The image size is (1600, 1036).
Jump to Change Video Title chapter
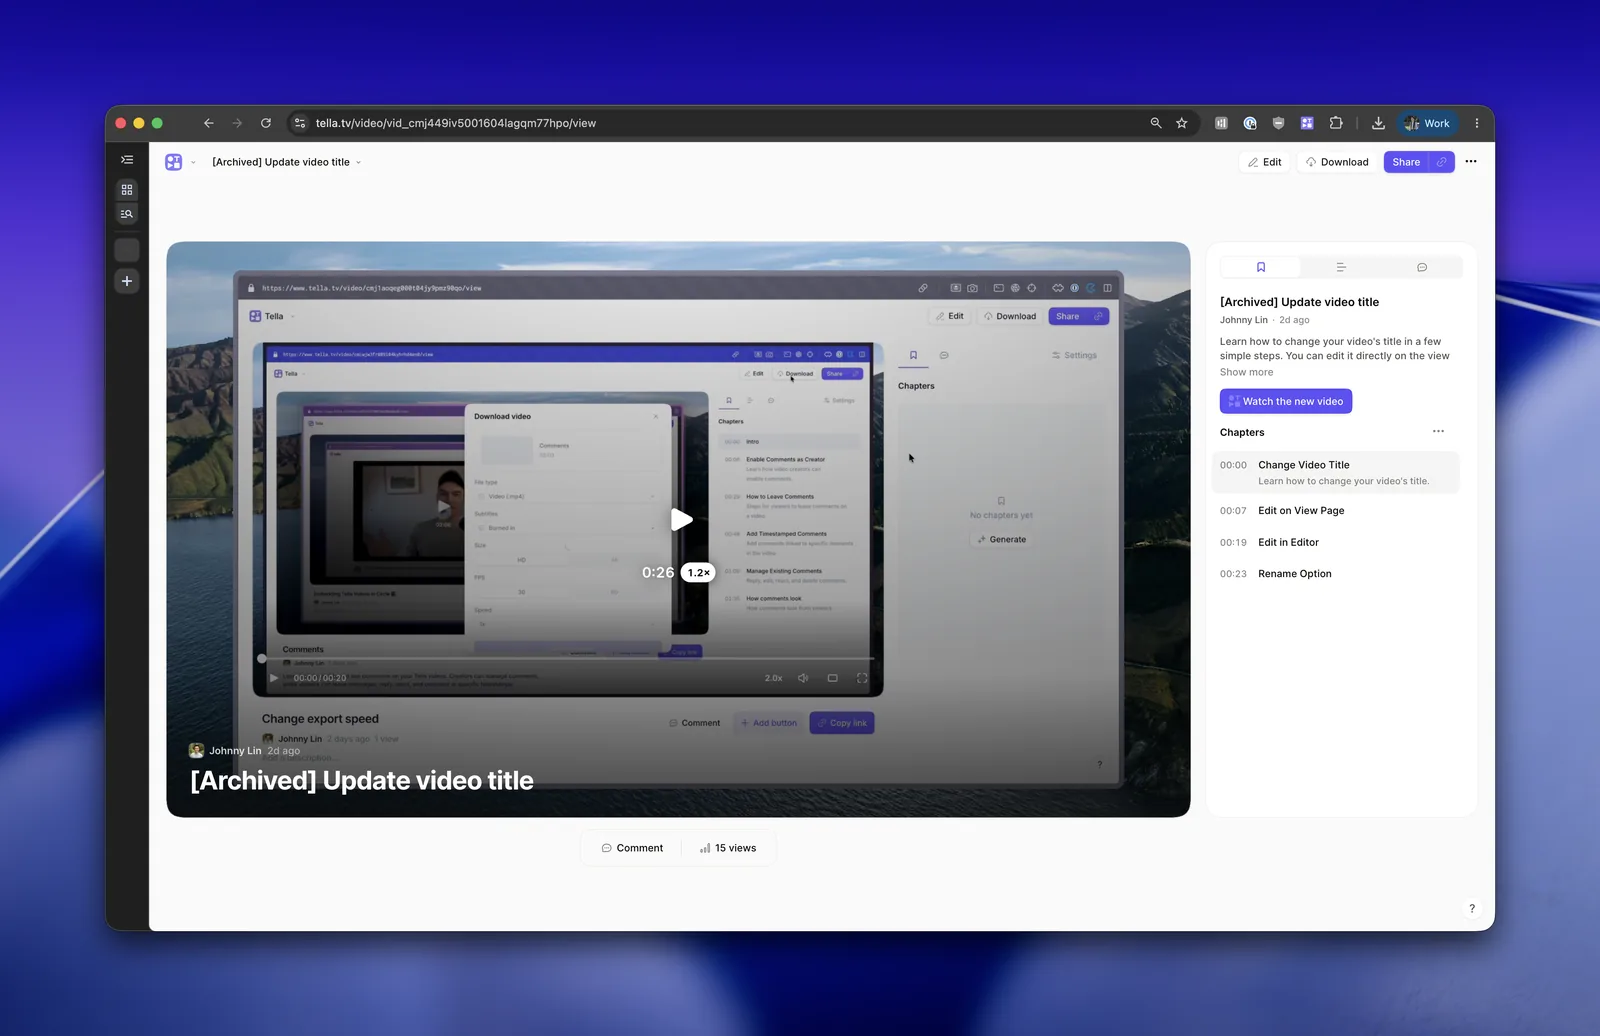point(1336,472)
